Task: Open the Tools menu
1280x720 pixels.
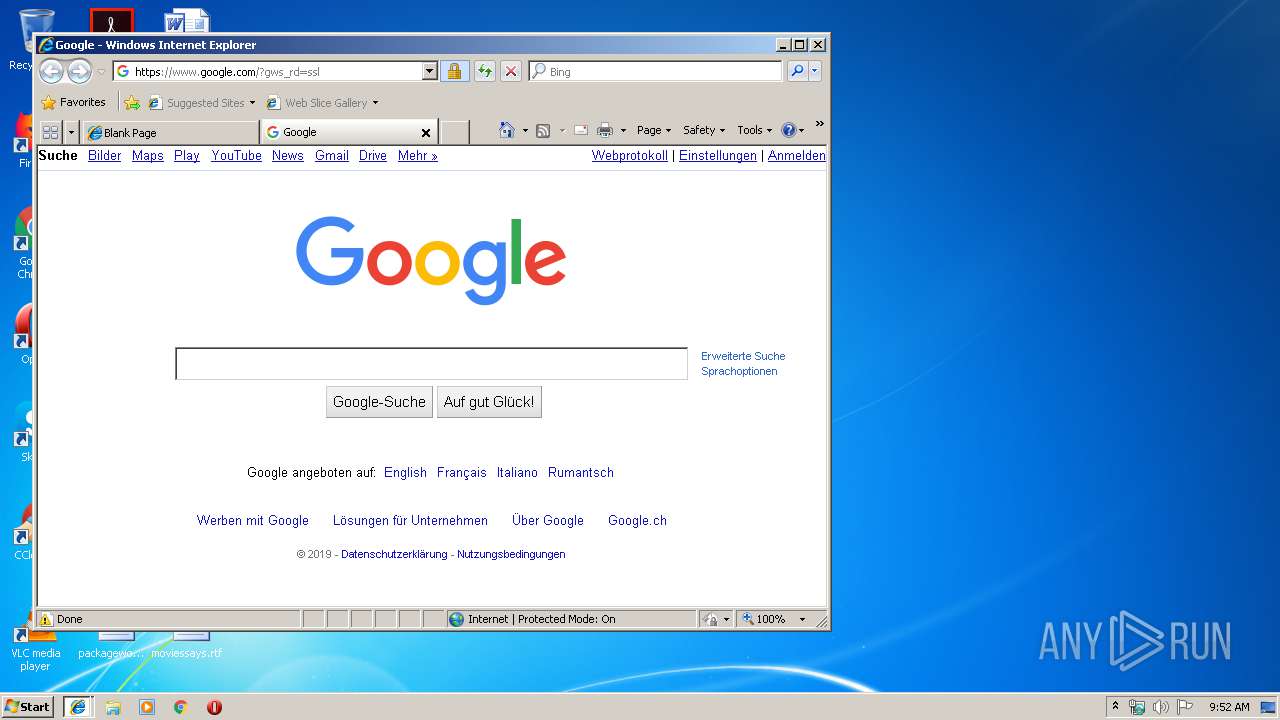Action: tap(754, 130)
